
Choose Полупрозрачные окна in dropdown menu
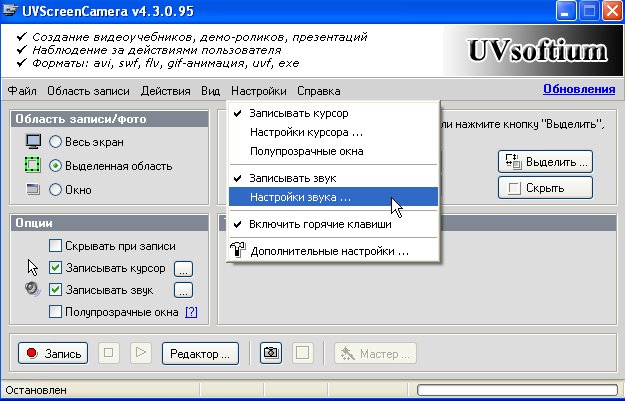(333, 151)
